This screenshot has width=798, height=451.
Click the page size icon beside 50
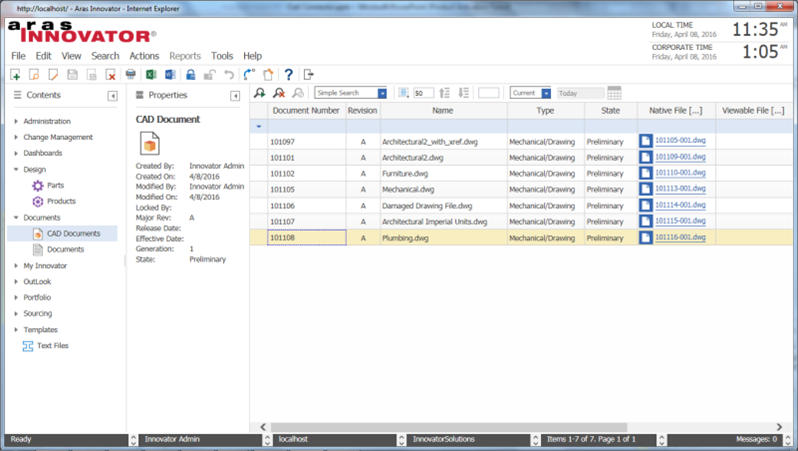tap(404, 93)
